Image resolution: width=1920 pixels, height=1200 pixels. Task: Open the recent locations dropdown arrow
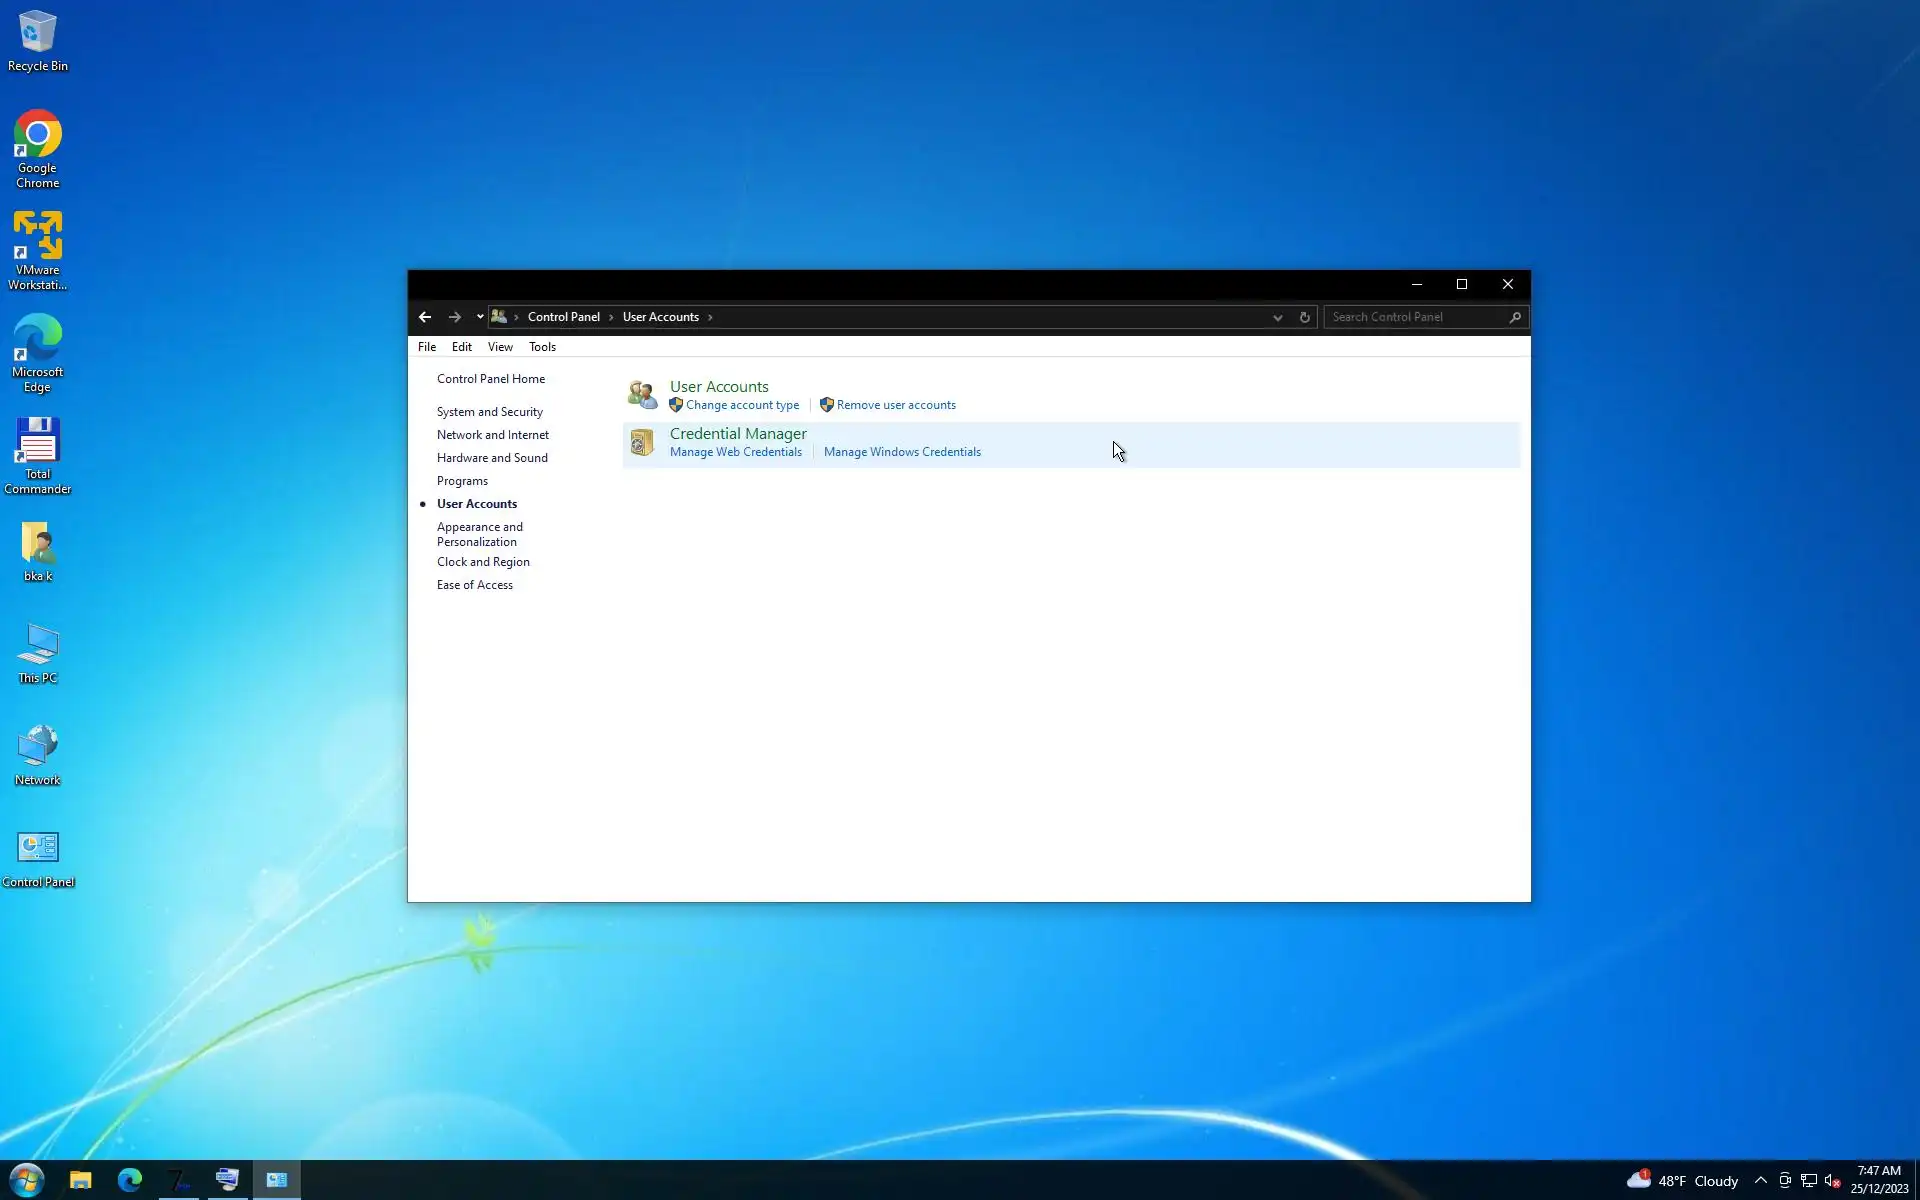[x=480, y=317]
